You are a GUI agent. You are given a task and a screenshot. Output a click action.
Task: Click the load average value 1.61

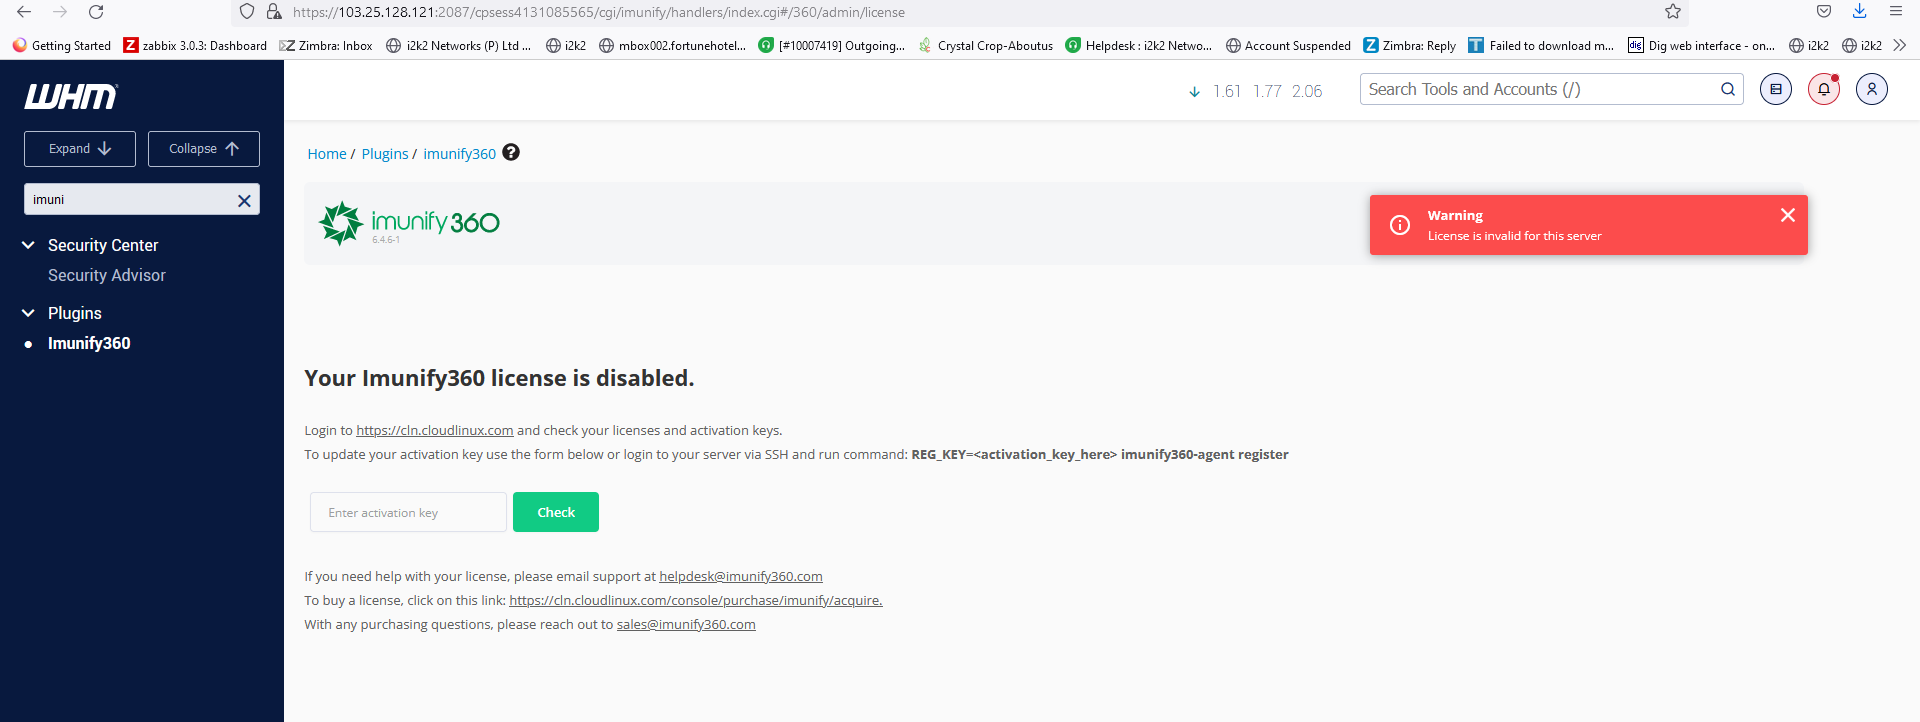[x=1227, y=91]
